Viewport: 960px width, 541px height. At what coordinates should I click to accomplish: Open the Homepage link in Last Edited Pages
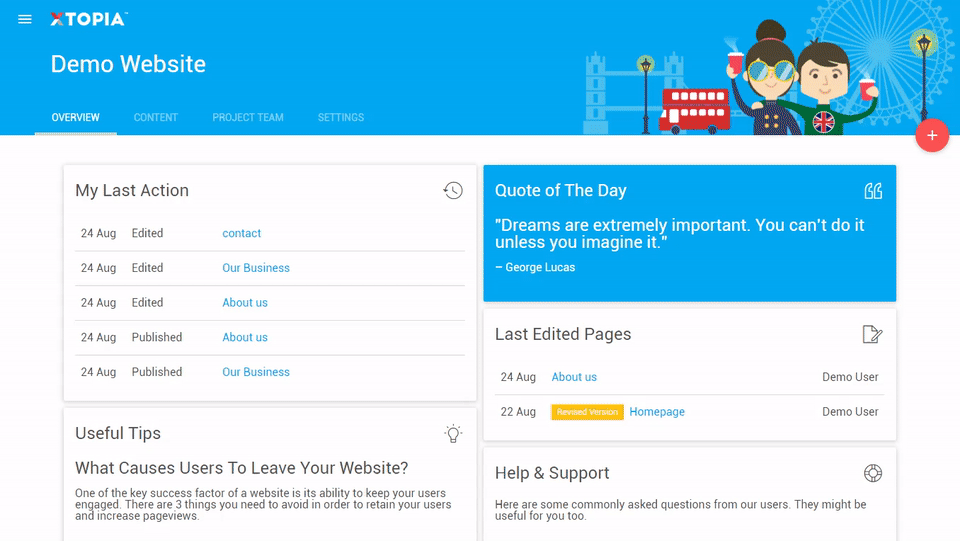coord(657,412)
